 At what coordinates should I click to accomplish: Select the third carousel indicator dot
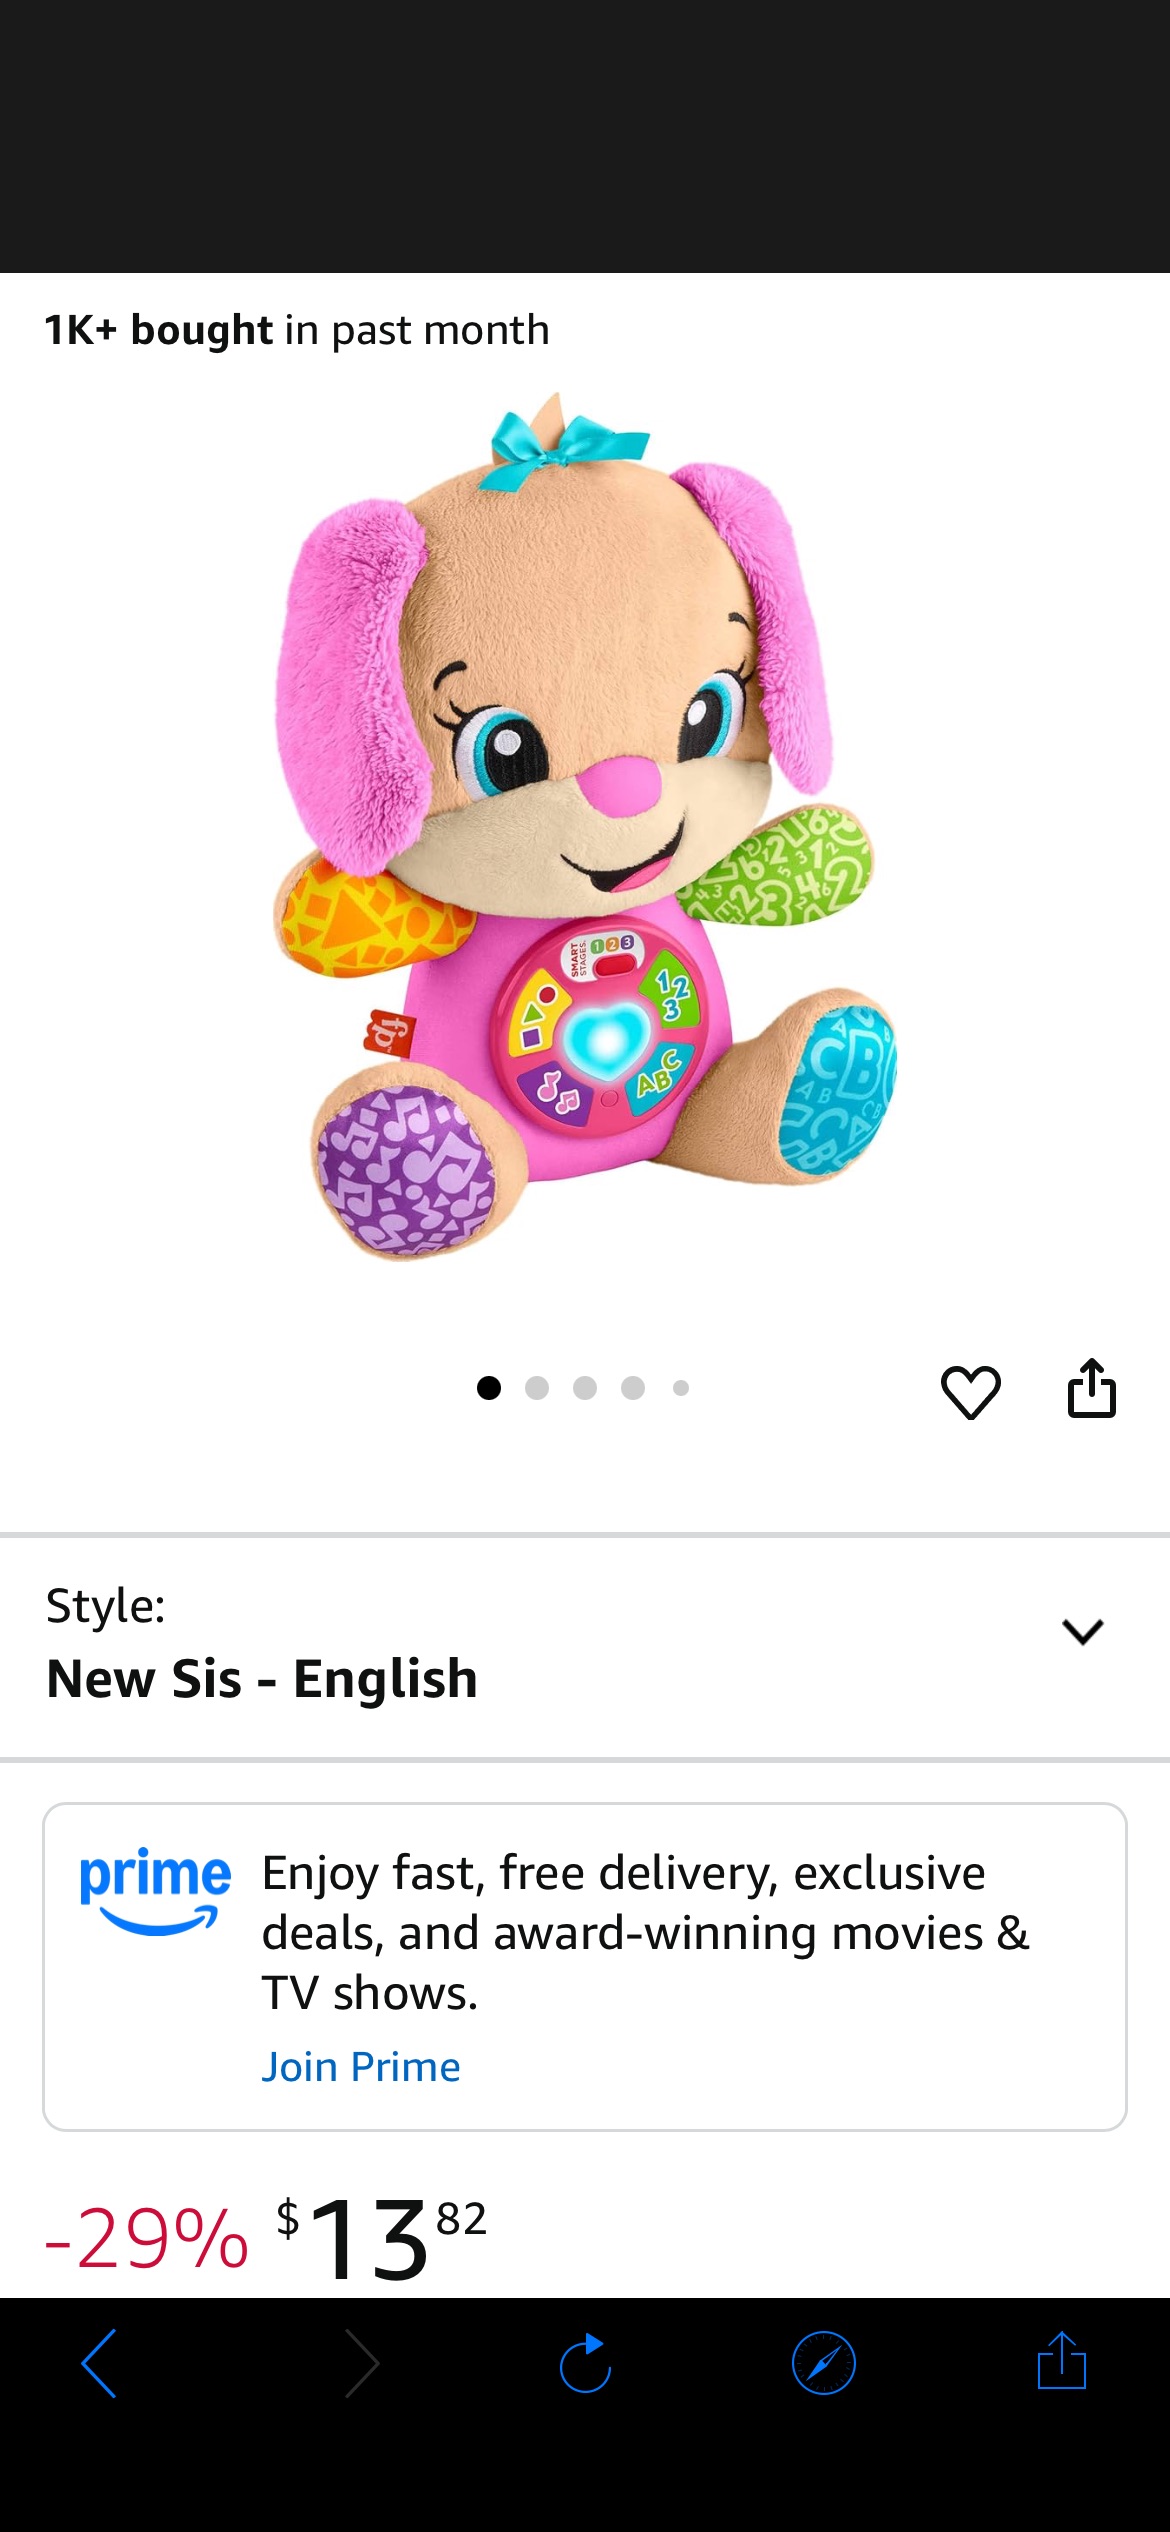point(585,1386)
